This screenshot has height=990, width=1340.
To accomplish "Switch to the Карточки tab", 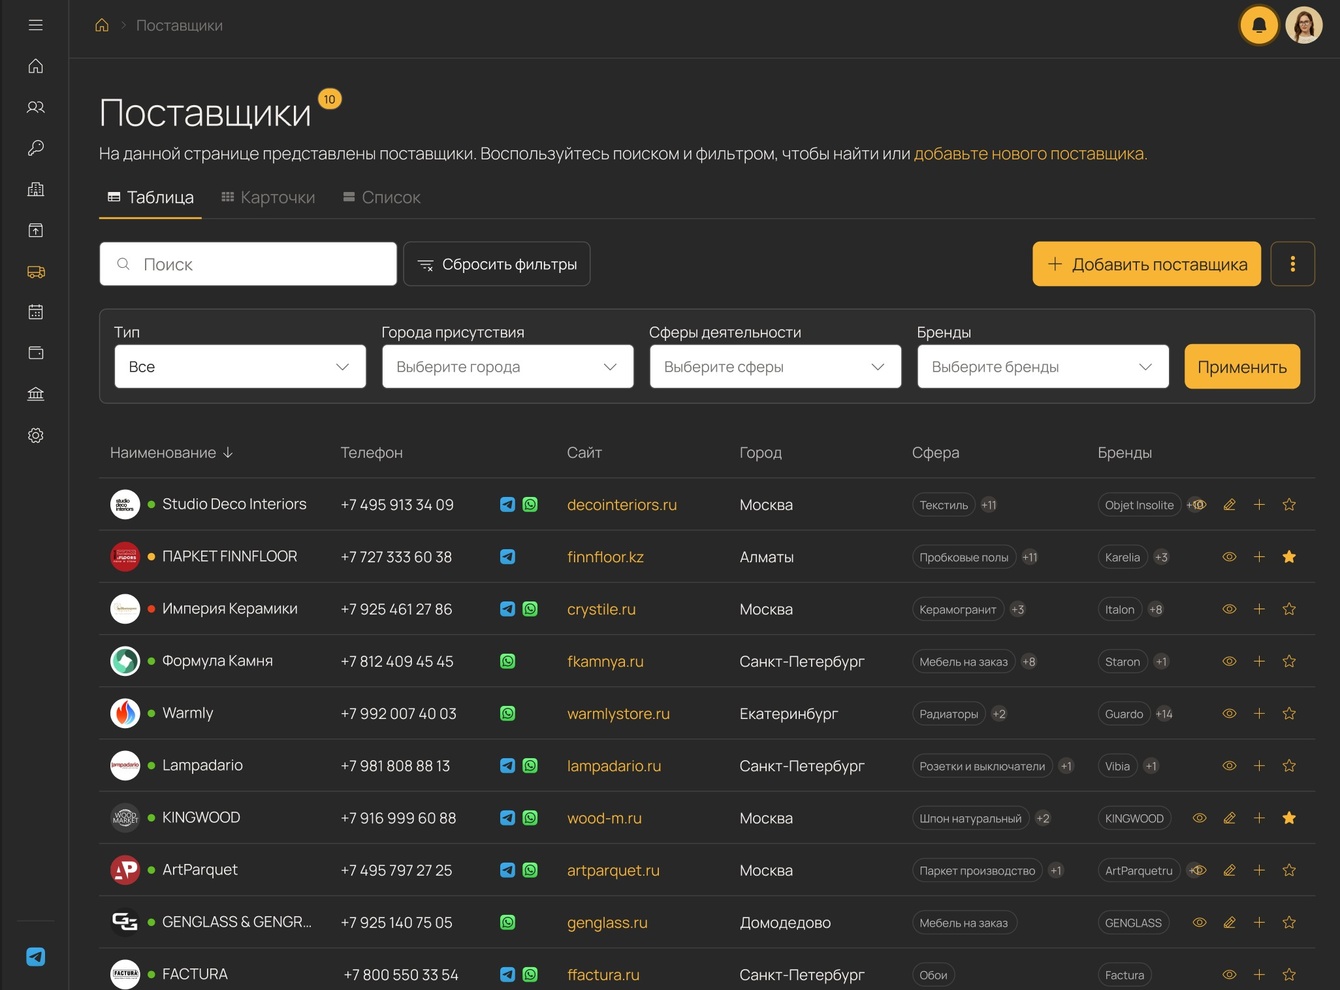I will pos(268,198).
